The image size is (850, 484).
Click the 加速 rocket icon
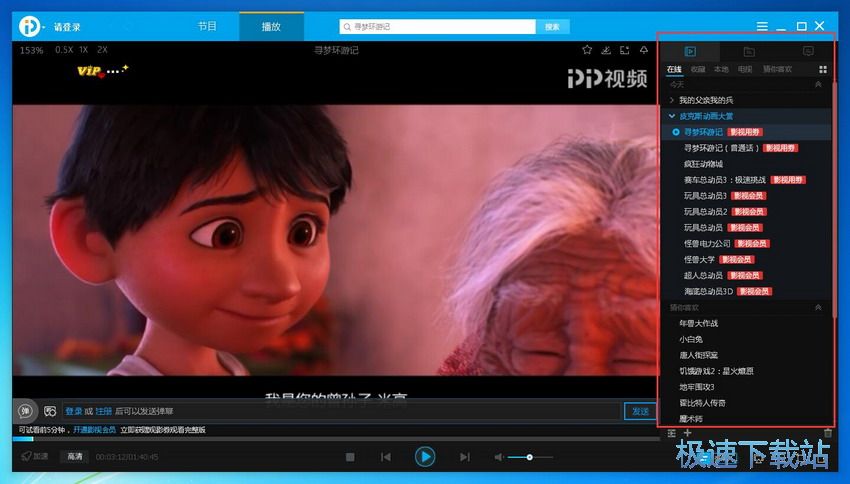(35, 456)
